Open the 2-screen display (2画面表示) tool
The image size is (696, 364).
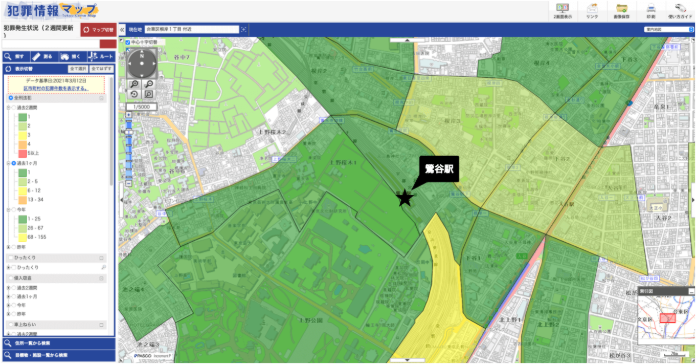(562, 11)
